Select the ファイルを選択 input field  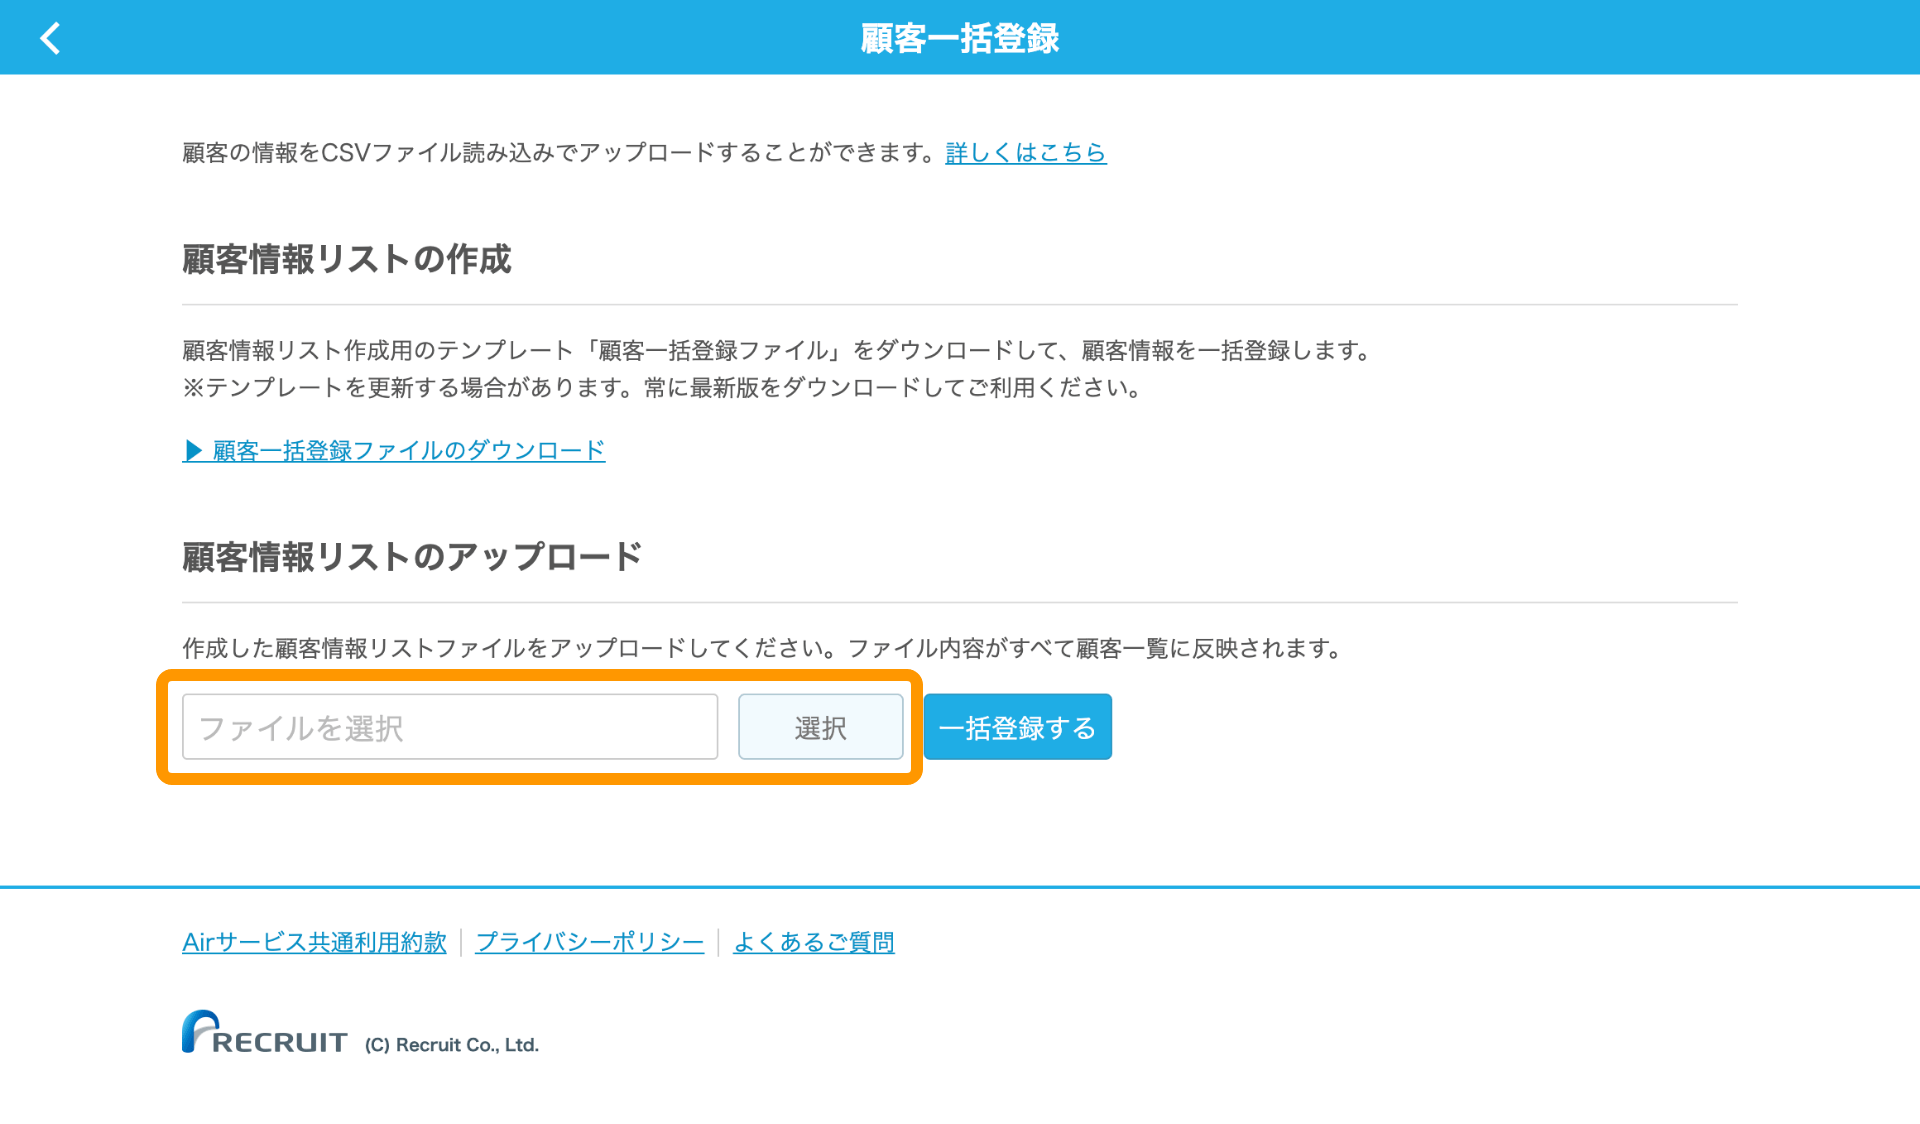(451, 727)
